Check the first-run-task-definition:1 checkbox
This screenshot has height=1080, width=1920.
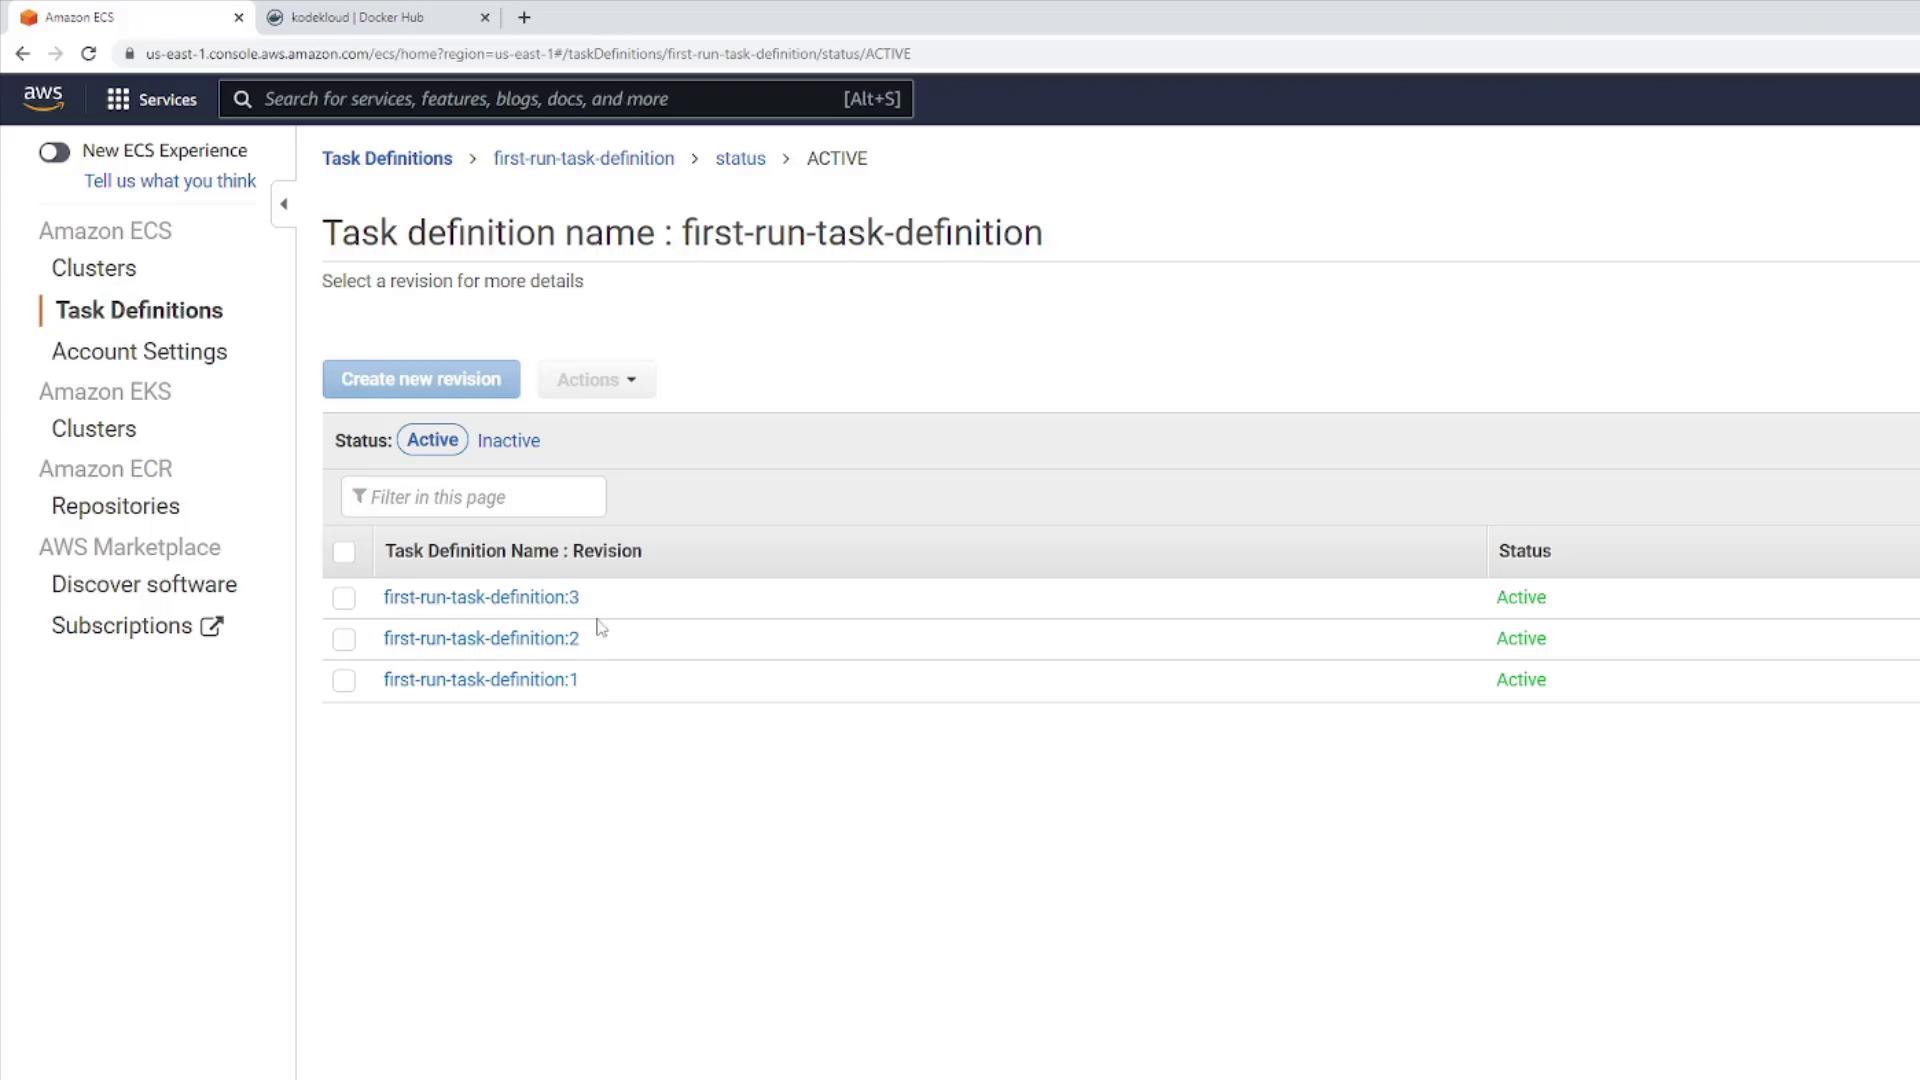click(344, 681)
